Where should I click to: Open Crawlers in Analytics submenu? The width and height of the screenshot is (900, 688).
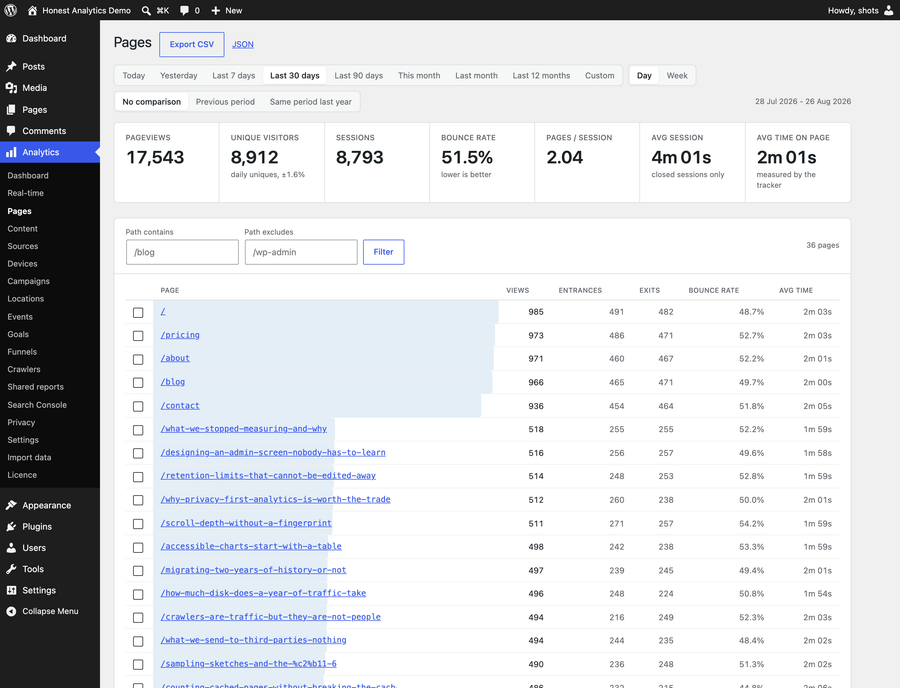click(24, 370)
